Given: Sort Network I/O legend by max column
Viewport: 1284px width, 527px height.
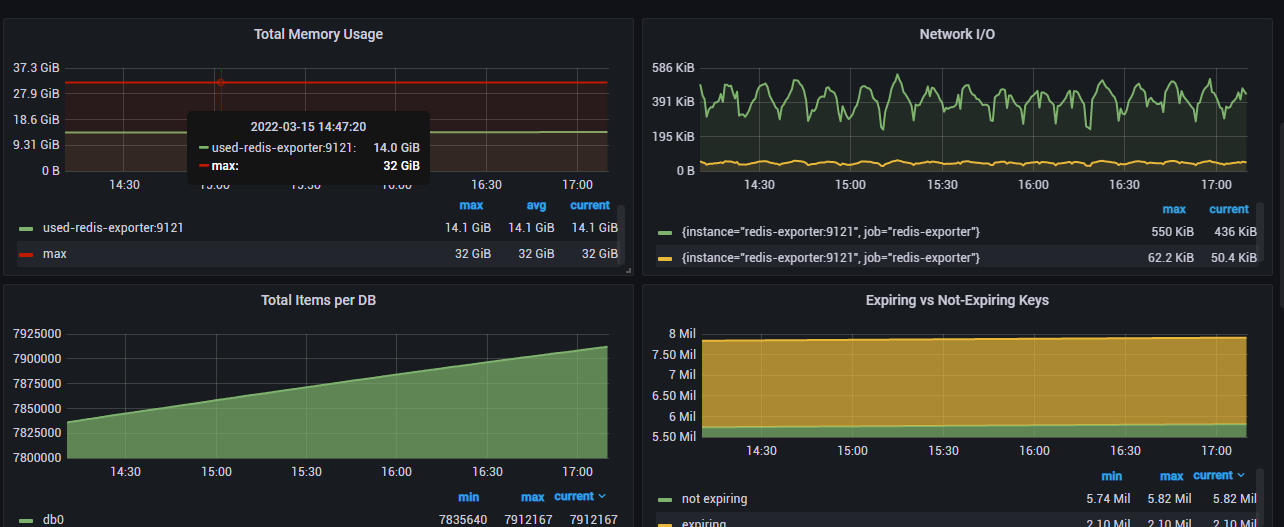Looking at the screenshot, I should [1174, 210].
